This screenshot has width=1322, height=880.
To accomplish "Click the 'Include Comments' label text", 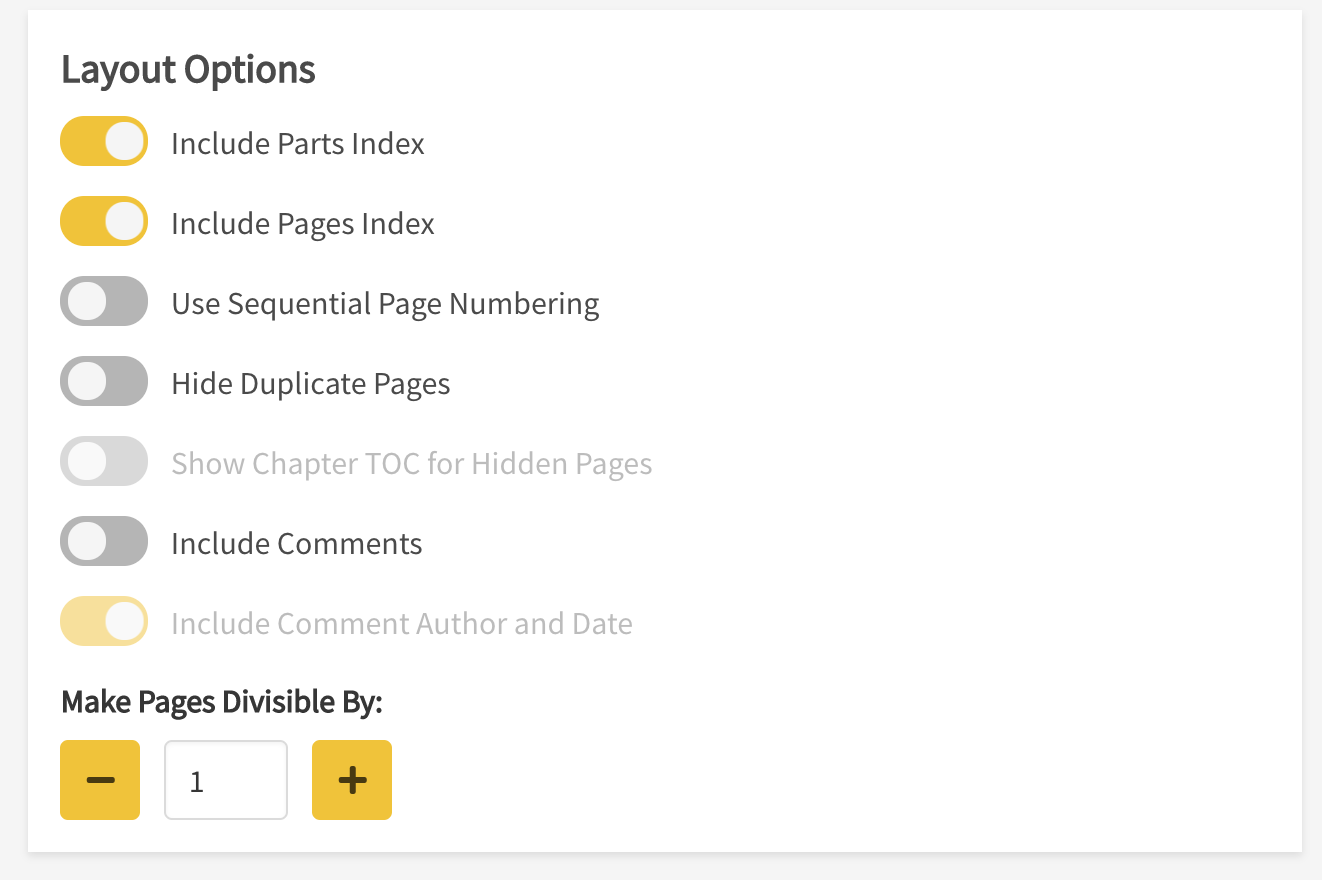I will [297, 544].
